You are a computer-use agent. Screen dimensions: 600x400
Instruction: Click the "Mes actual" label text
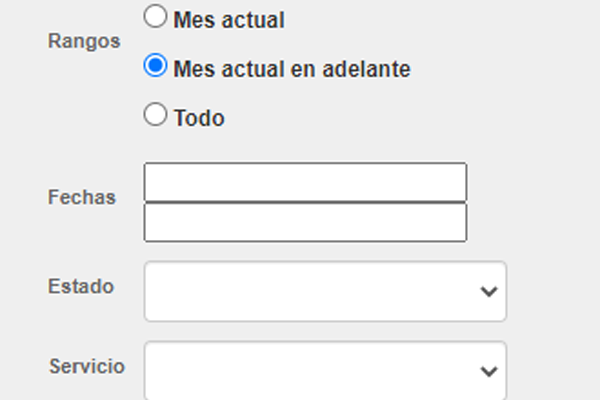tap(228, 19)
